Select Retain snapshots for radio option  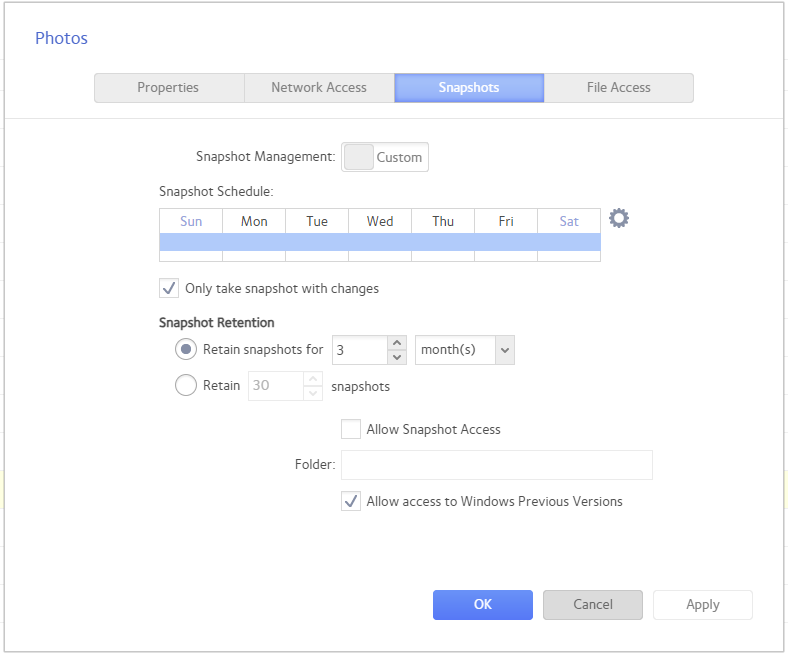(186, 350)
